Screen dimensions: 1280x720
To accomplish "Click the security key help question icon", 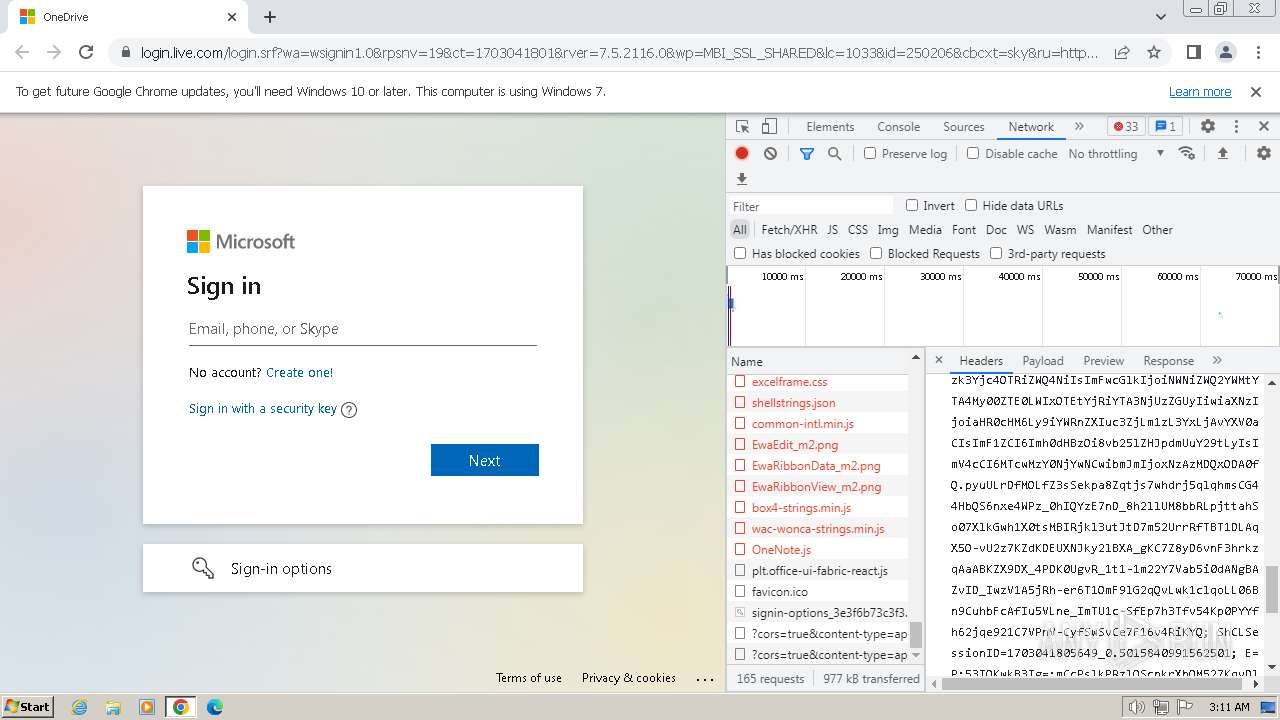I will pyautogui.click(x=349, y=409).
